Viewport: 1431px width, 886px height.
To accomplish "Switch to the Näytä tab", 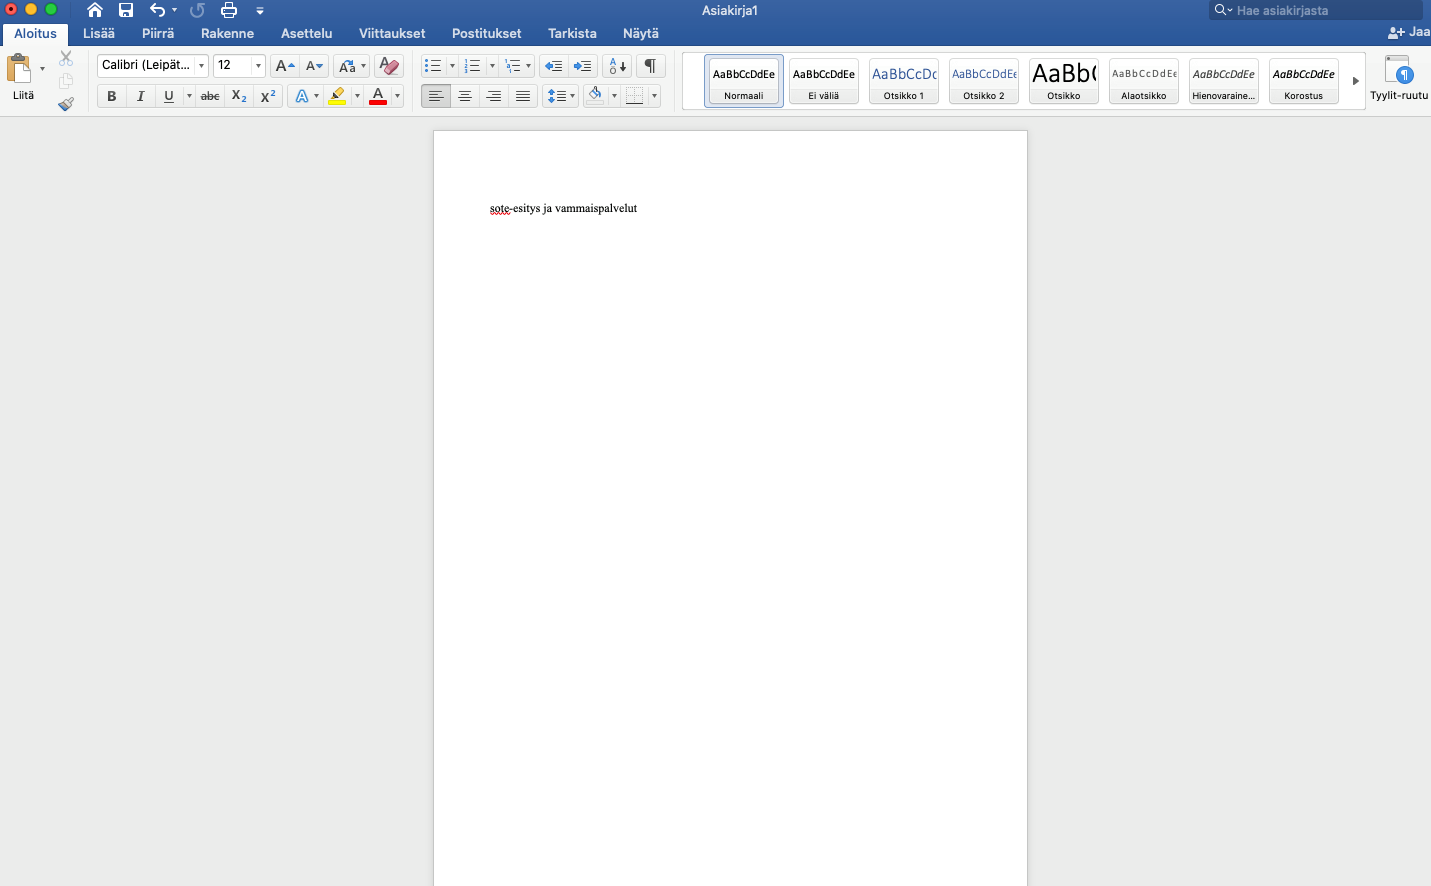I will 641,33.
